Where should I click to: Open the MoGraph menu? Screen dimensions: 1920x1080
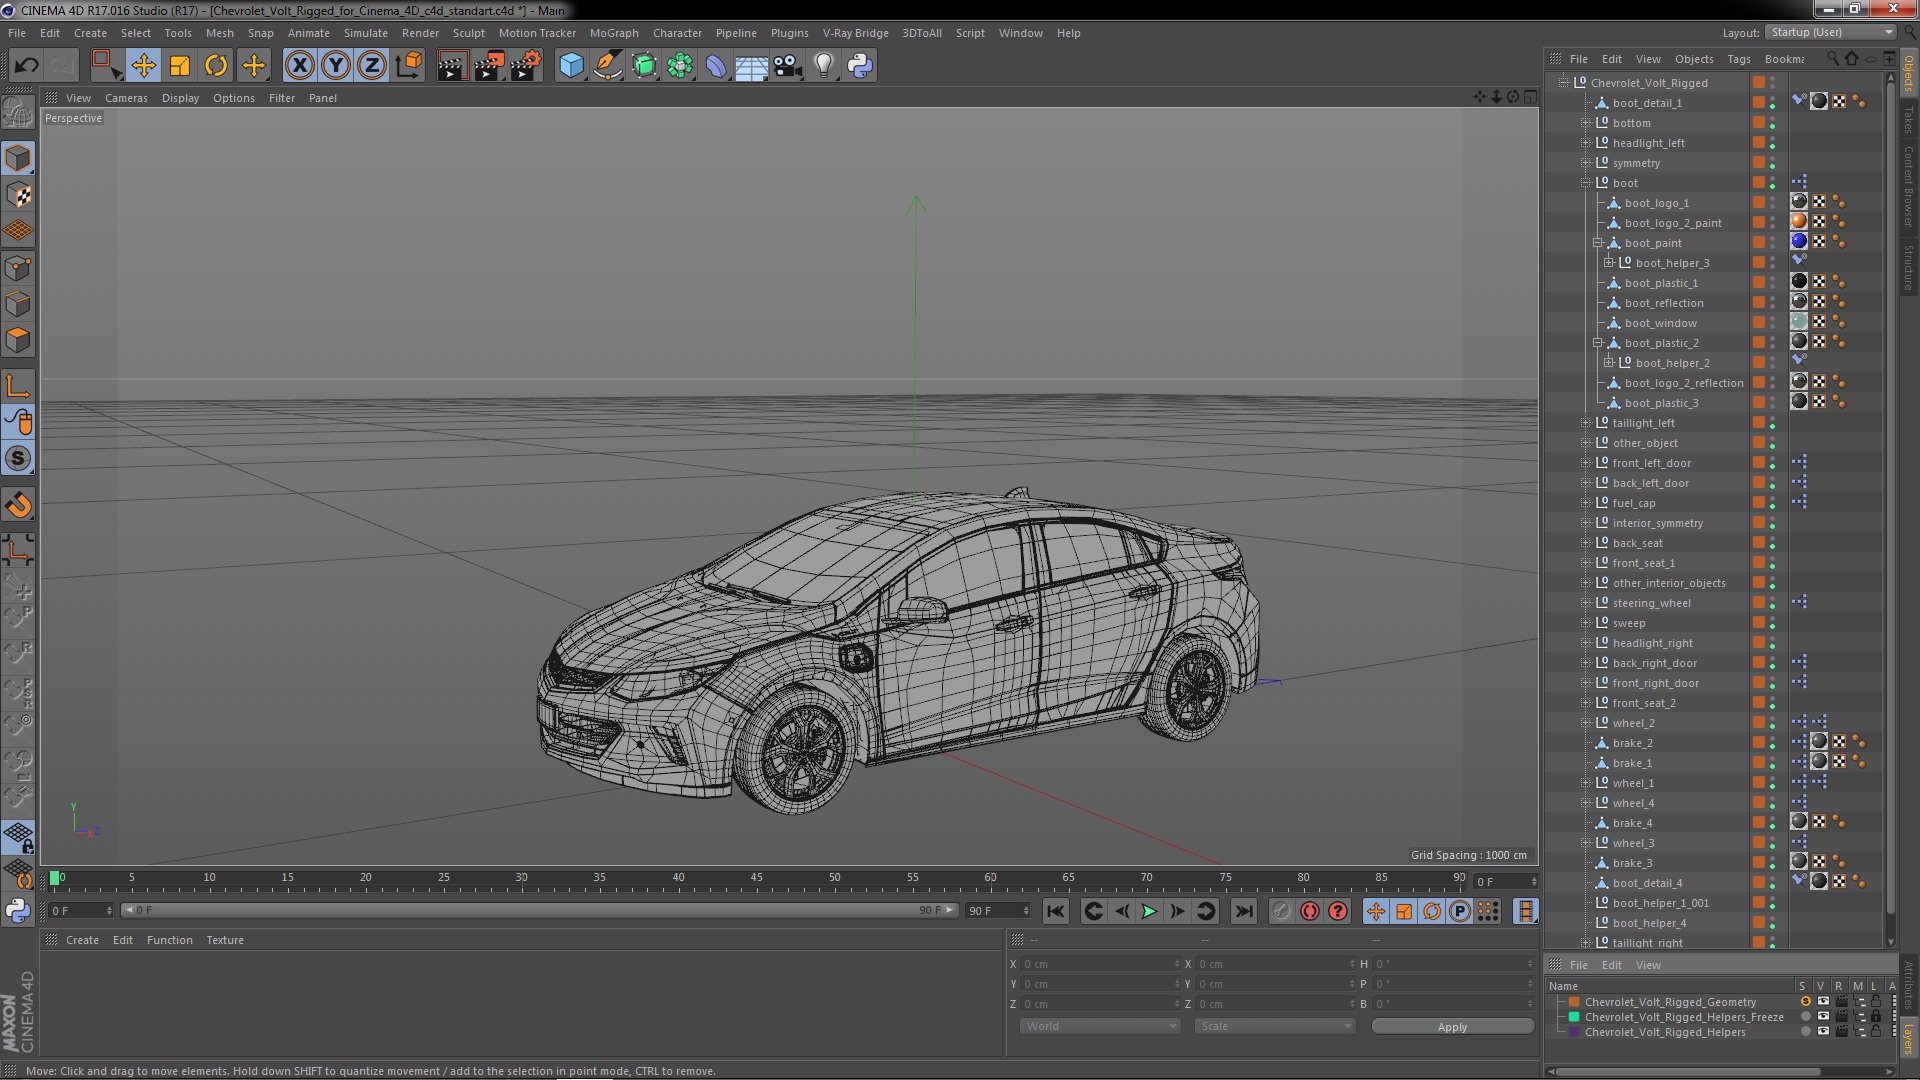[x=614, y=33]
